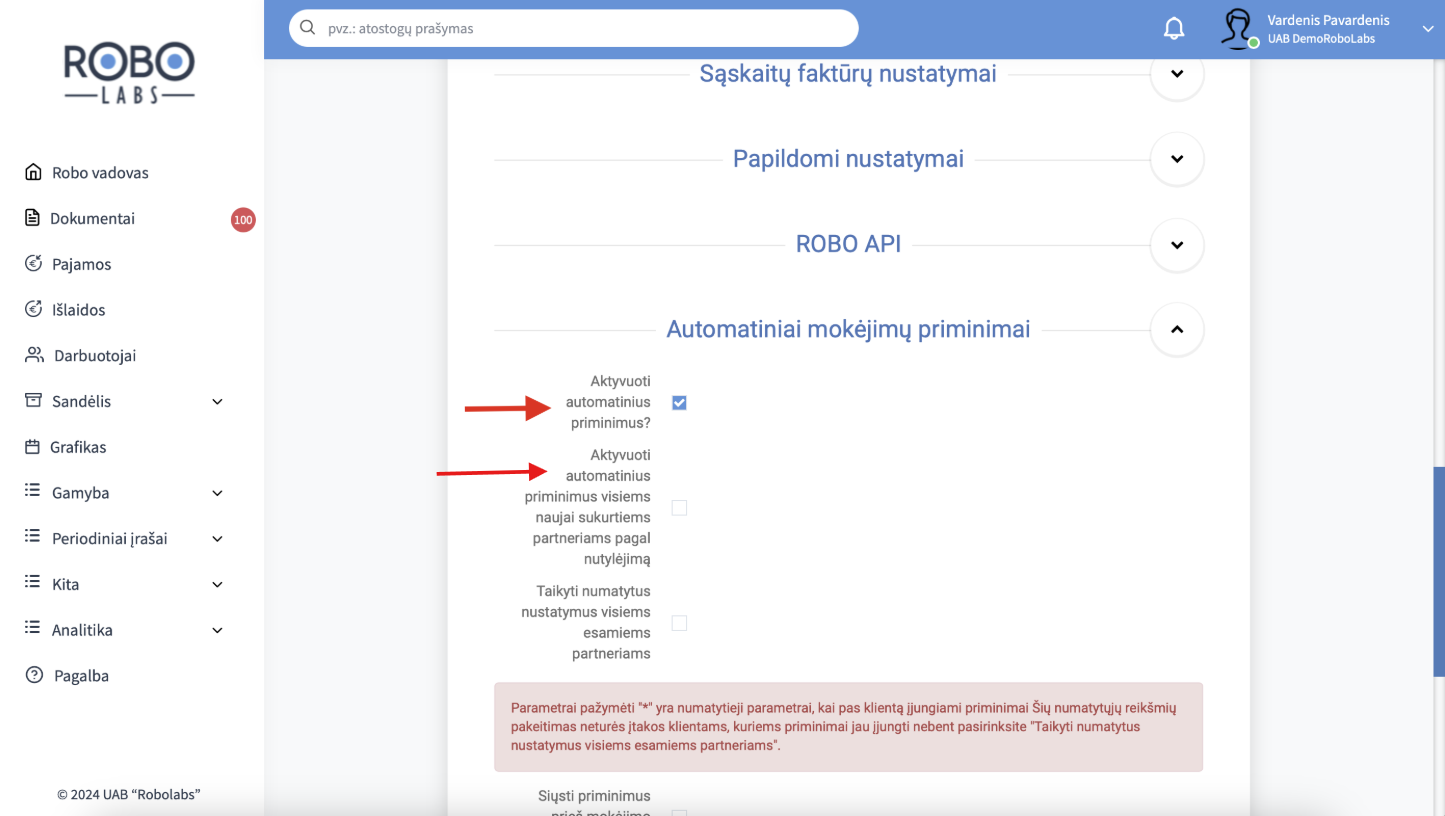Expand Periodiniai įrašai submenu chevron

(218, 539)
